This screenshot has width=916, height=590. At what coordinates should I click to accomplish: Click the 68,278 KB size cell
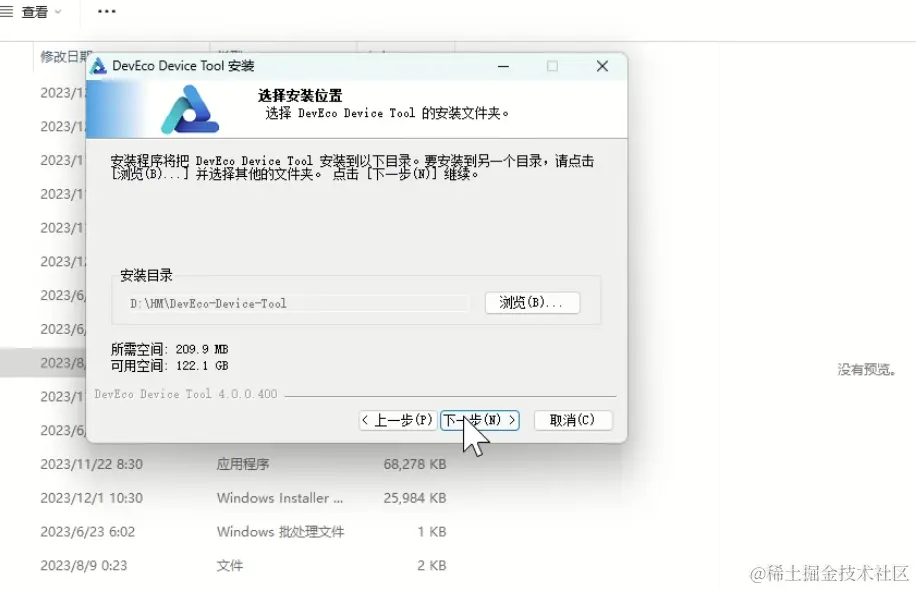coord(415,464)
